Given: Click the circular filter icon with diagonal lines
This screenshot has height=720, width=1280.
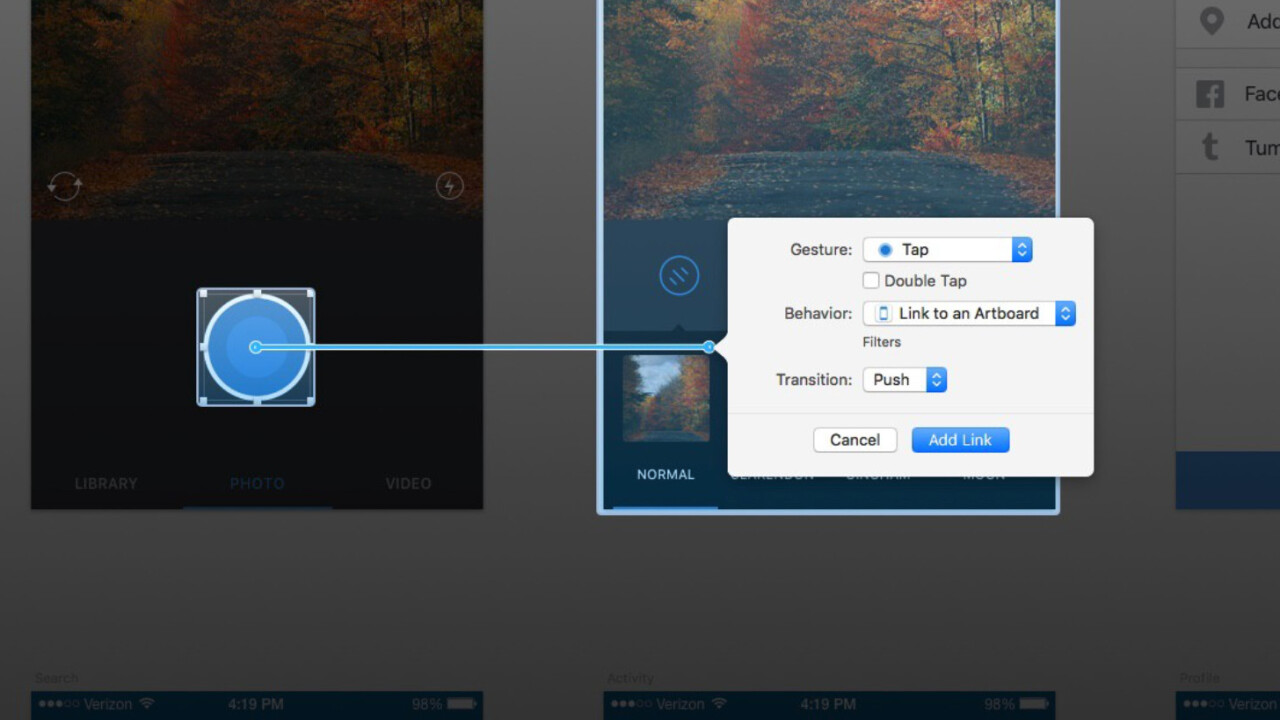Looking at the screenshot, I should 679,276.
